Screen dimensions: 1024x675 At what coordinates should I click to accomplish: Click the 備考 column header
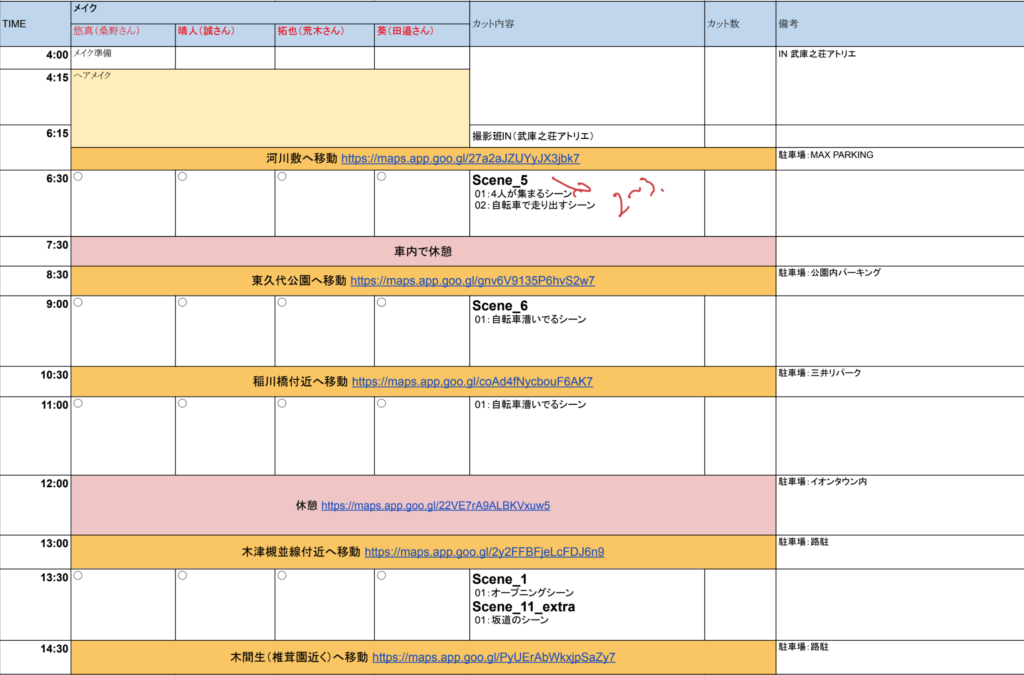[x=898, y=23]
